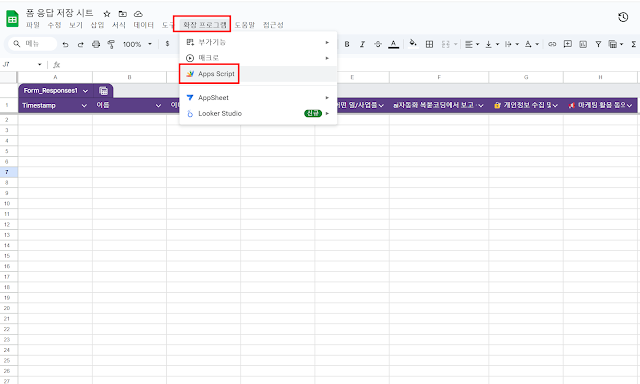Open the Timestamp column dropdown
This screenshot has height=384, width=640.
coord(84,106)
